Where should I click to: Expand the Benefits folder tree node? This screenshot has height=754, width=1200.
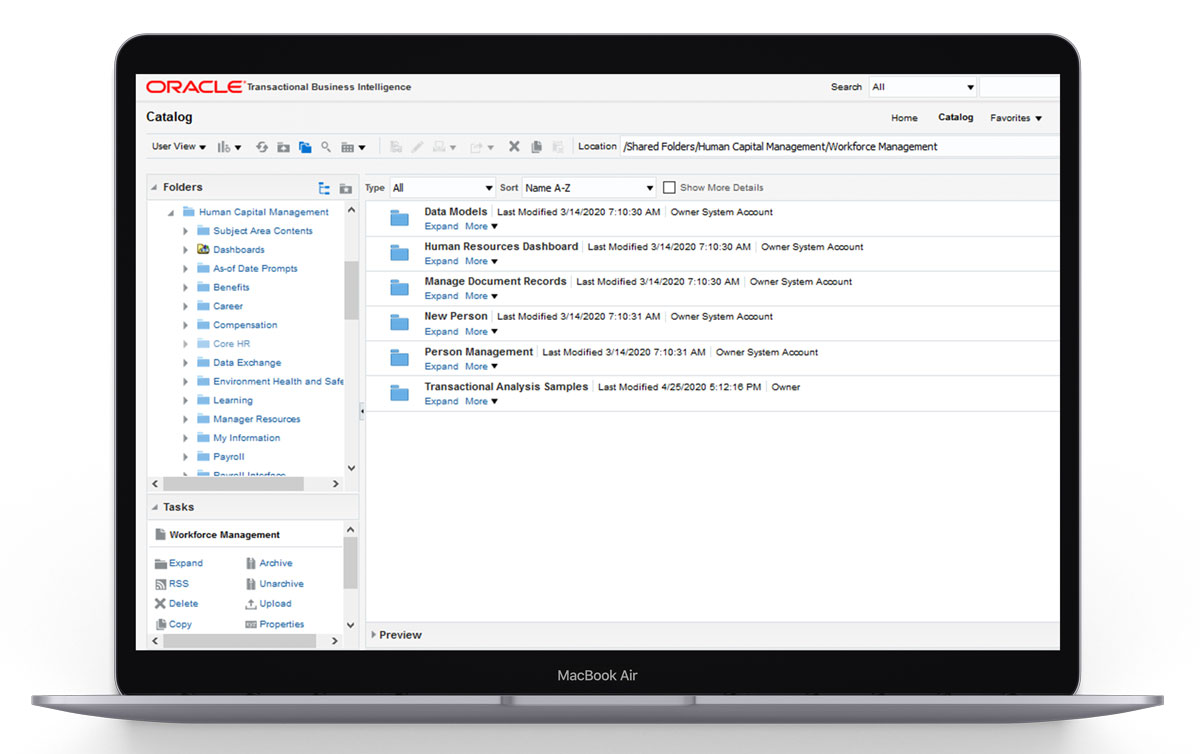[185, 288]
